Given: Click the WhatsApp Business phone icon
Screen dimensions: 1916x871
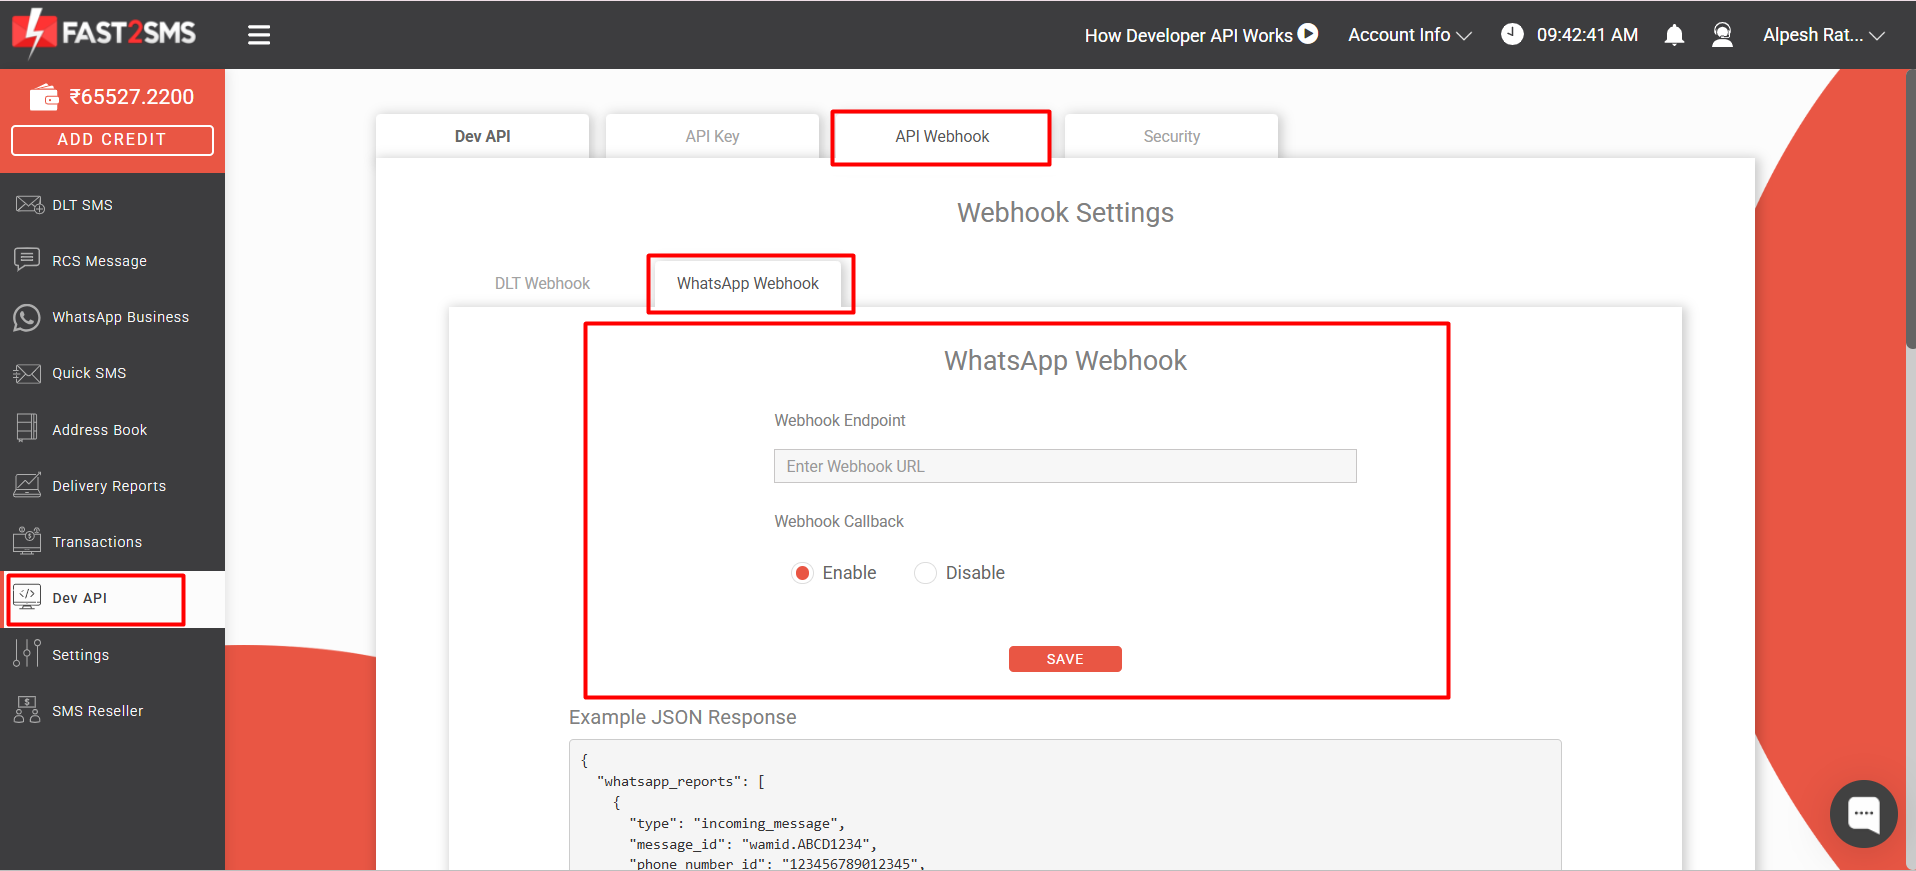Looking at the screenshot, I should [x=27, y=317].
